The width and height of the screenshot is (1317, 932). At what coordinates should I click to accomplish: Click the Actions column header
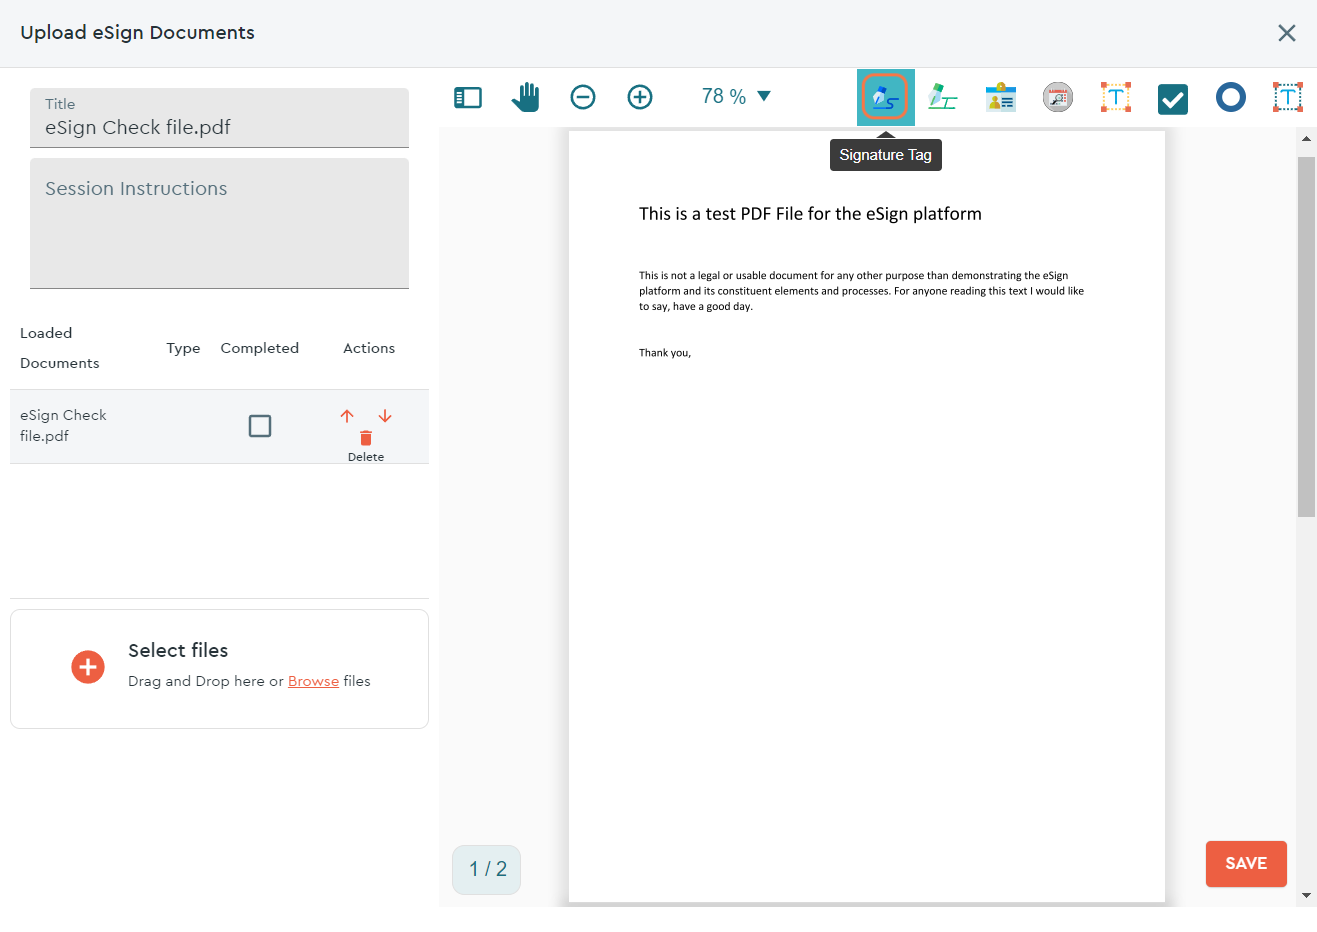tap(369, 348)
